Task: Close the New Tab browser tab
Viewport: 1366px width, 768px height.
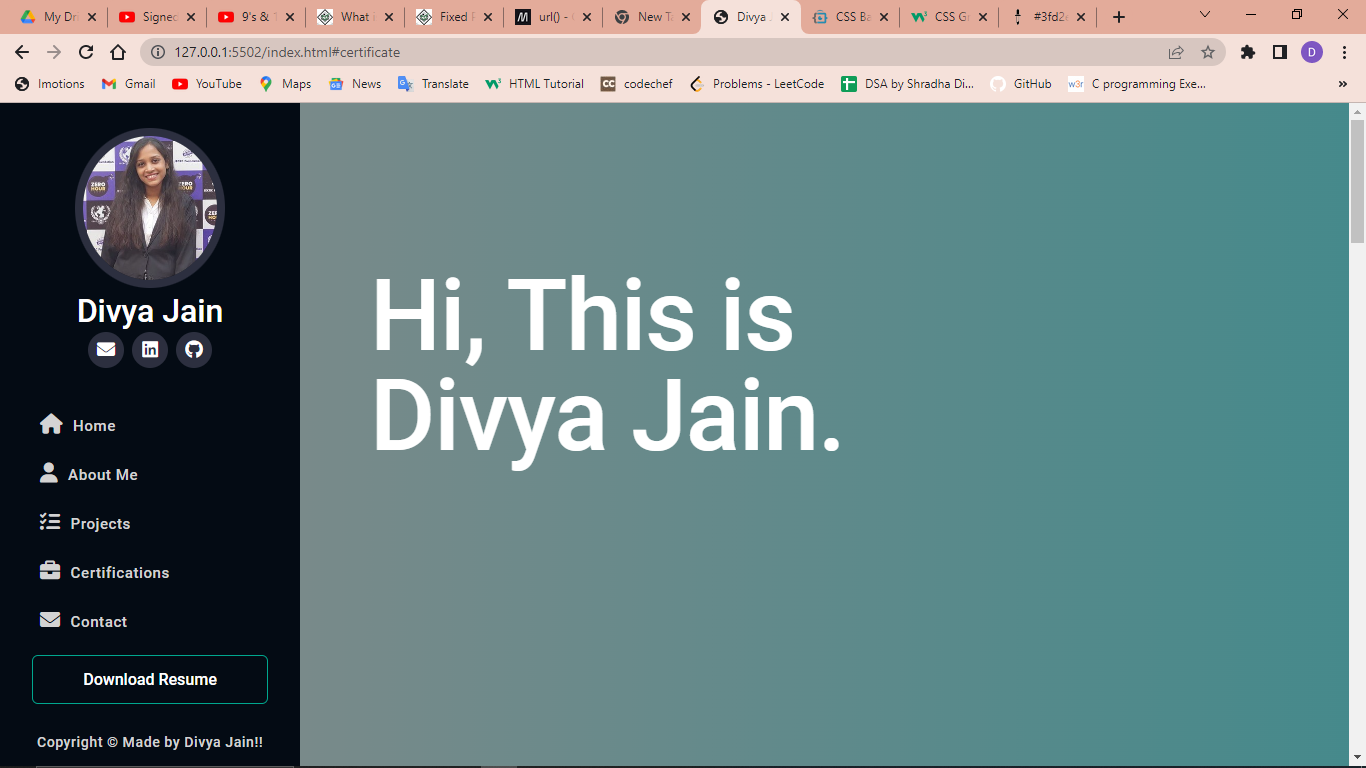Action: pos(686,17)
